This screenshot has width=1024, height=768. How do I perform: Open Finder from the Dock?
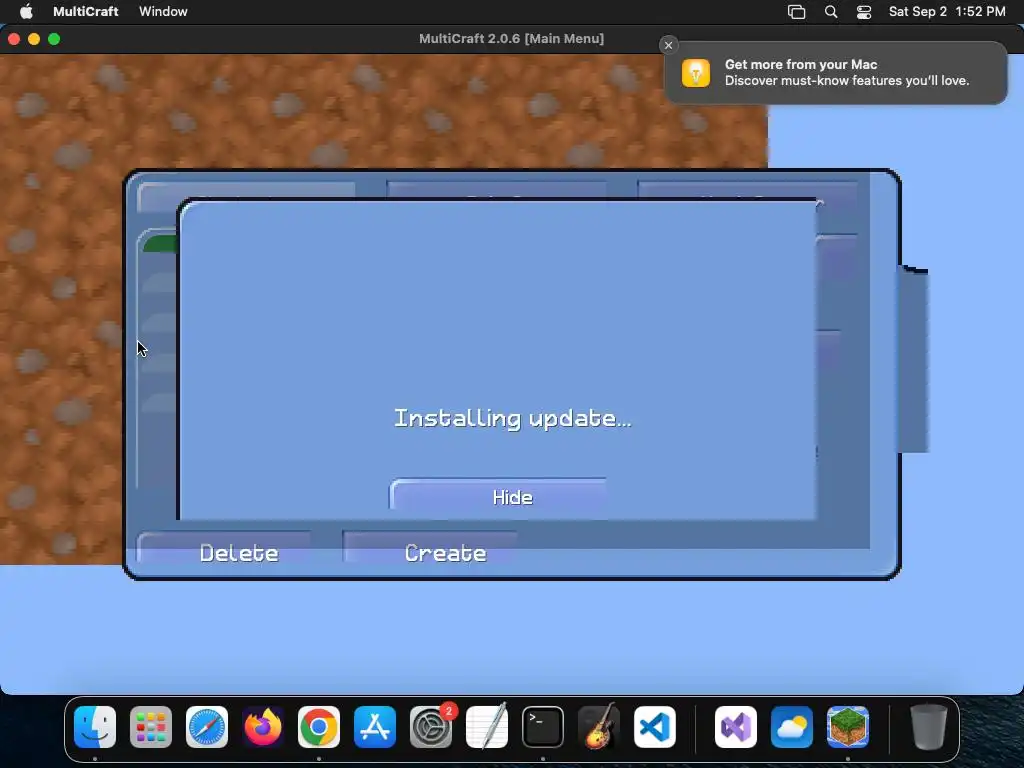[95, 727]
